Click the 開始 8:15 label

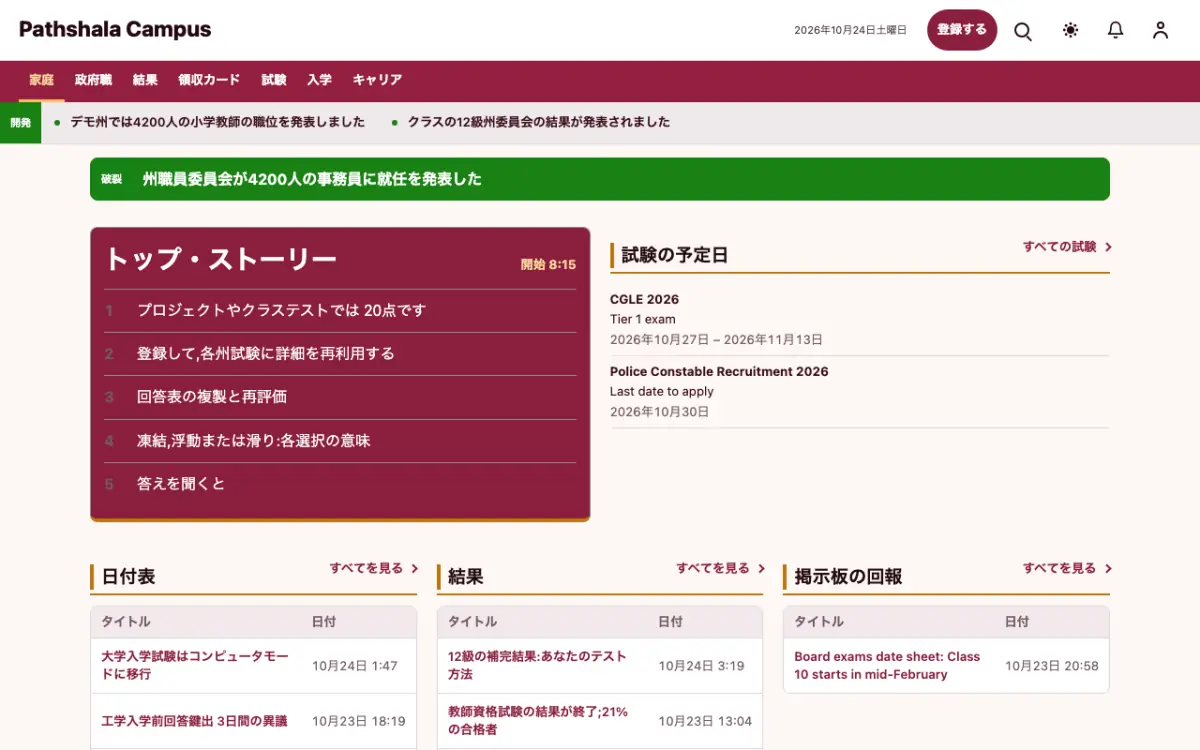click(548, 265)
